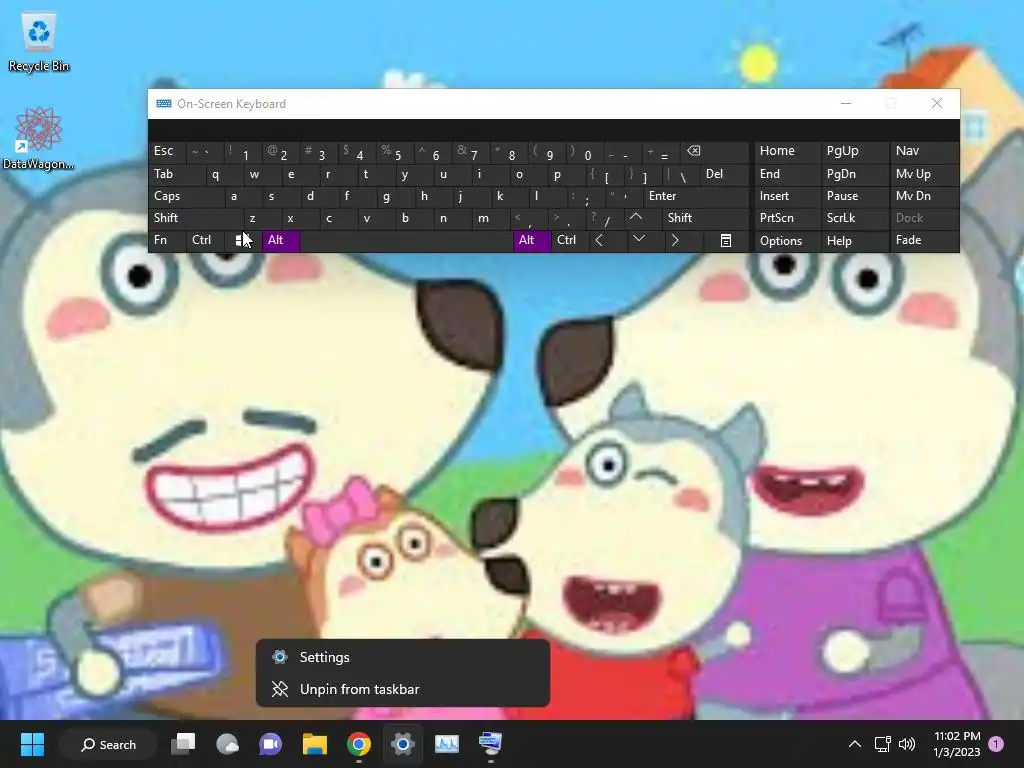Click the context menu key on keyboard
This screenshot has width=1024, height=768.
pyautogui.click(x=726, y=240)
